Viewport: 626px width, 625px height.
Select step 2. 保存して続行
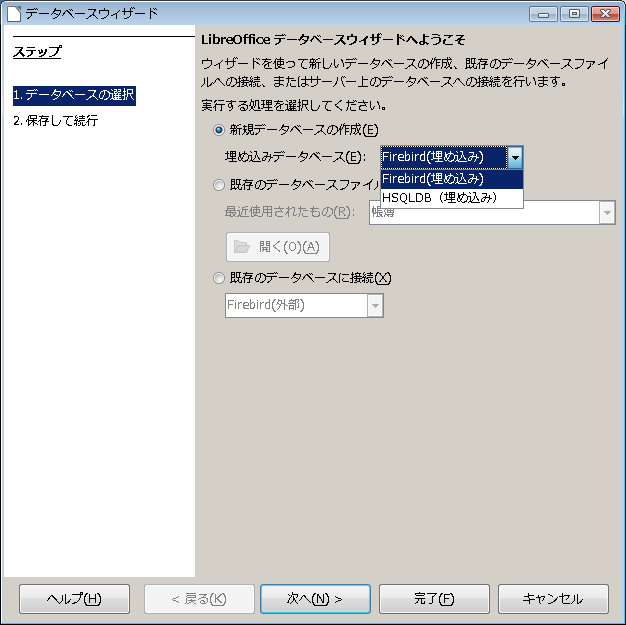[x=55, y=121]
